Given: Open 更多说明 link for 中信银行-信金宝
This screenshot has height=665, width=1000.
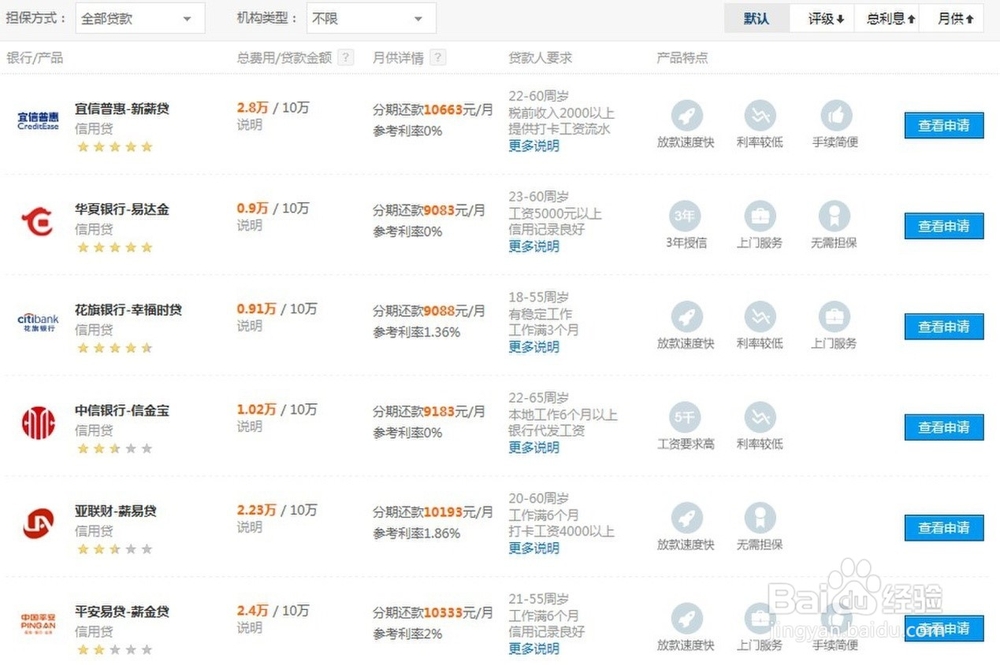Looking at the screenshot, I should coord(534,448).
